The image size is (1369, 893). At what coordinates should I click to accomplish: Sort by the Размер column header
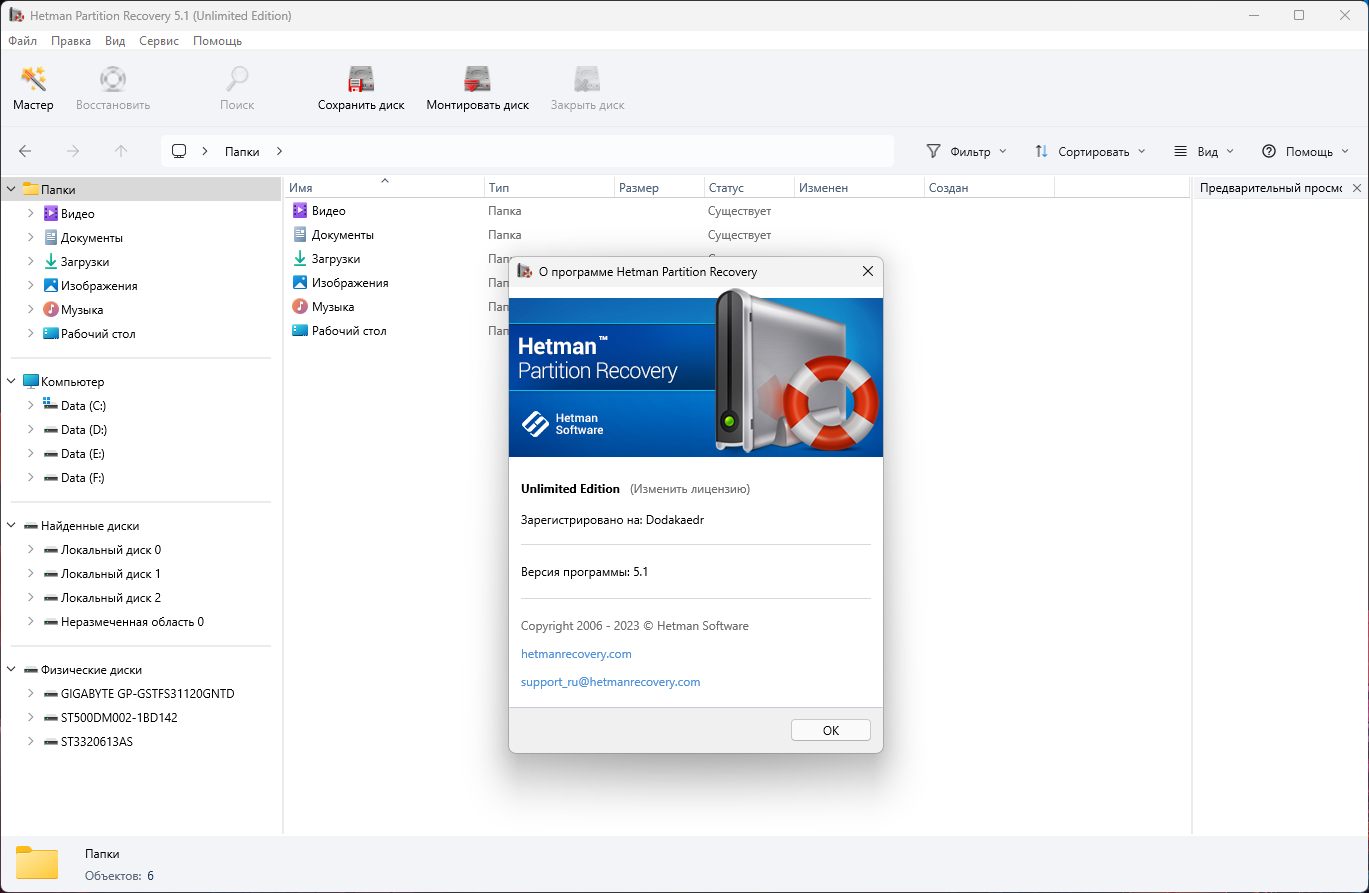click(x=659, y=188)
